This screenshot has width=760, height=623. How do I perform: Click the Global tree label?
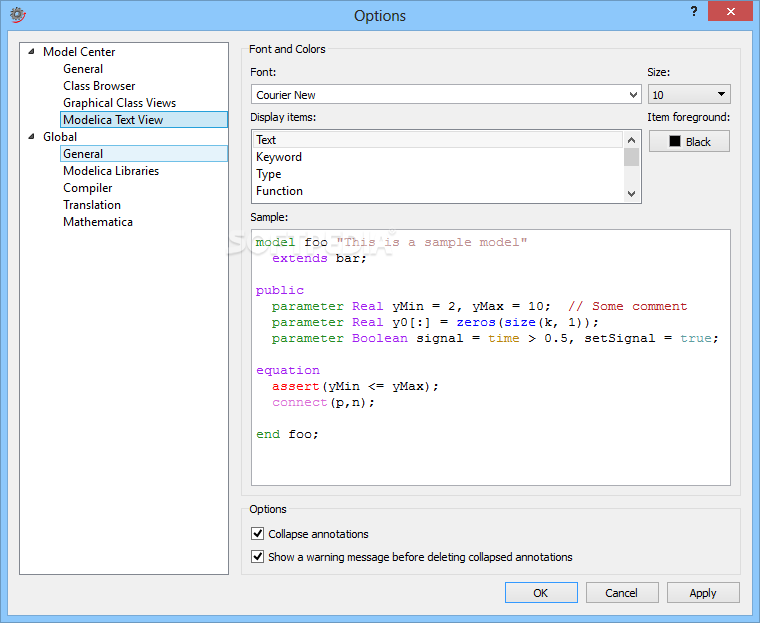(x=60, y=137)
